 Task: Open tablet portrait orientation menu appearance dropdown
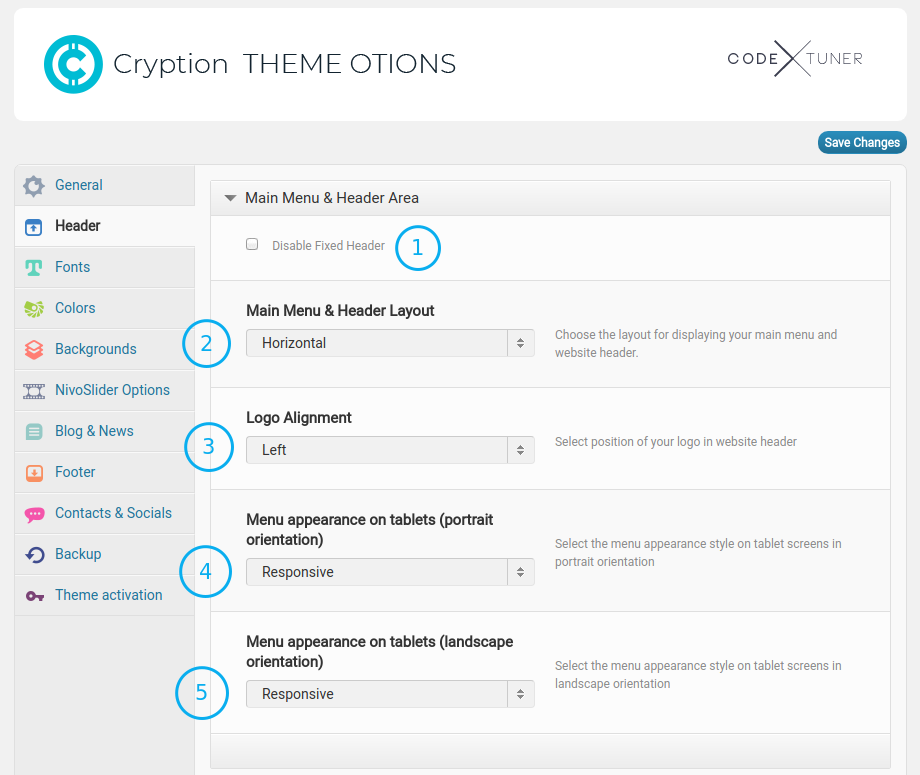coord(390,572)
